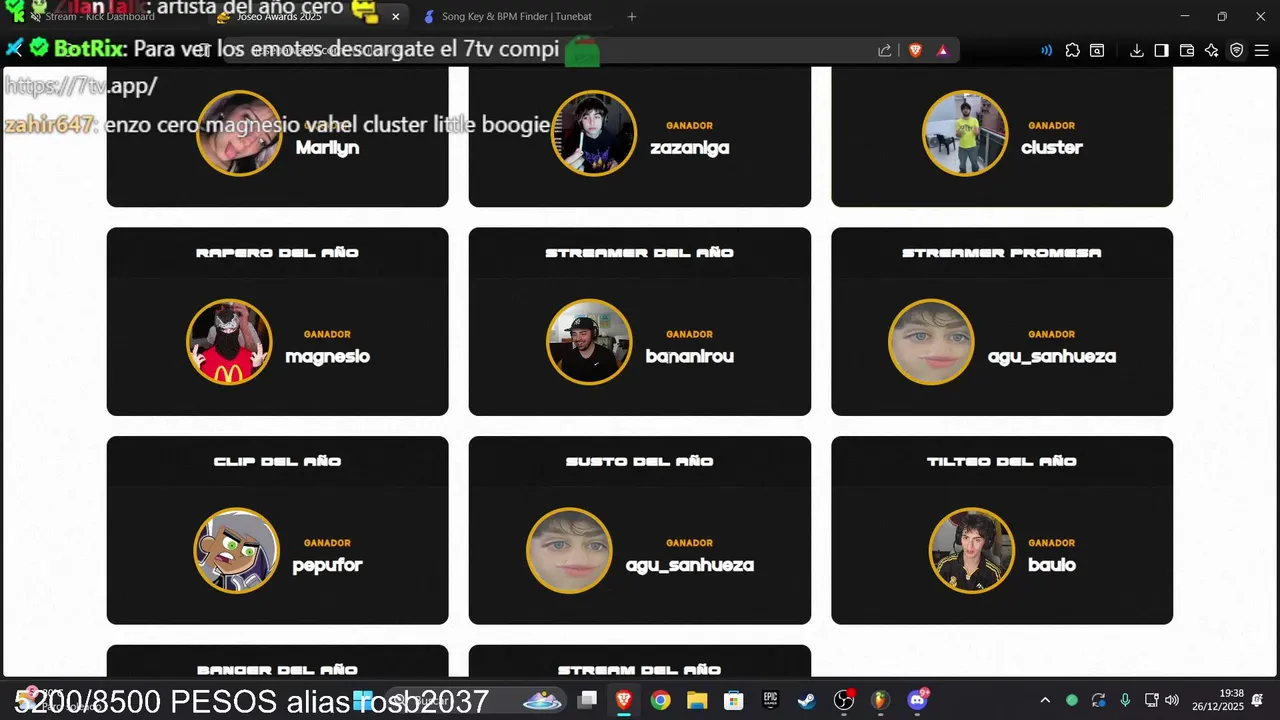Click the sync arrows tray icon
Viewport: 1280px width, 720px height.
(x=1098, y=700)
